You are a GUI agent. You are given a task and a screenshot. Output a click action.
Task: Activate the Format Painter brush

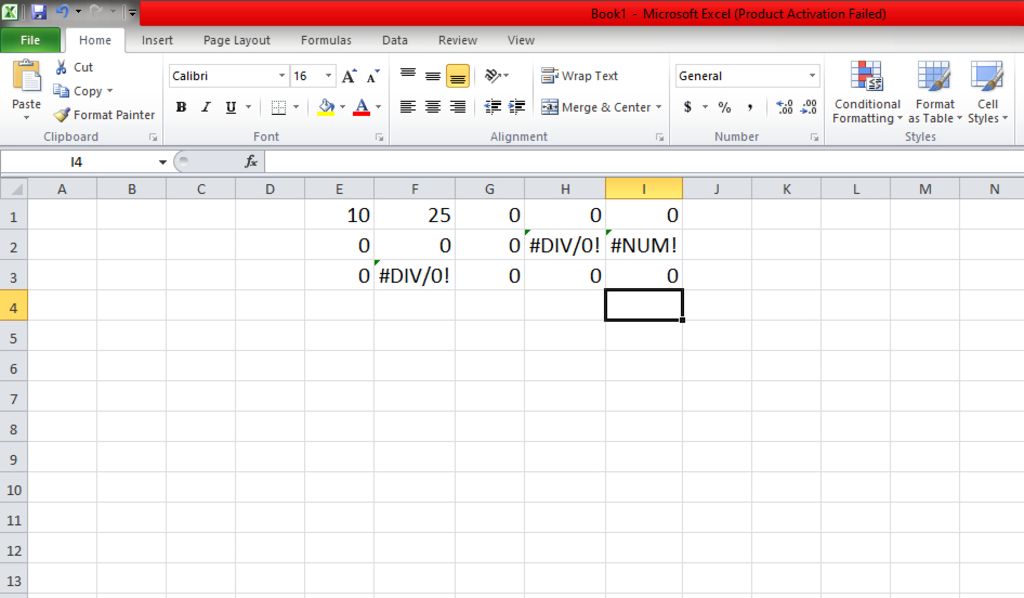(61, 115)
